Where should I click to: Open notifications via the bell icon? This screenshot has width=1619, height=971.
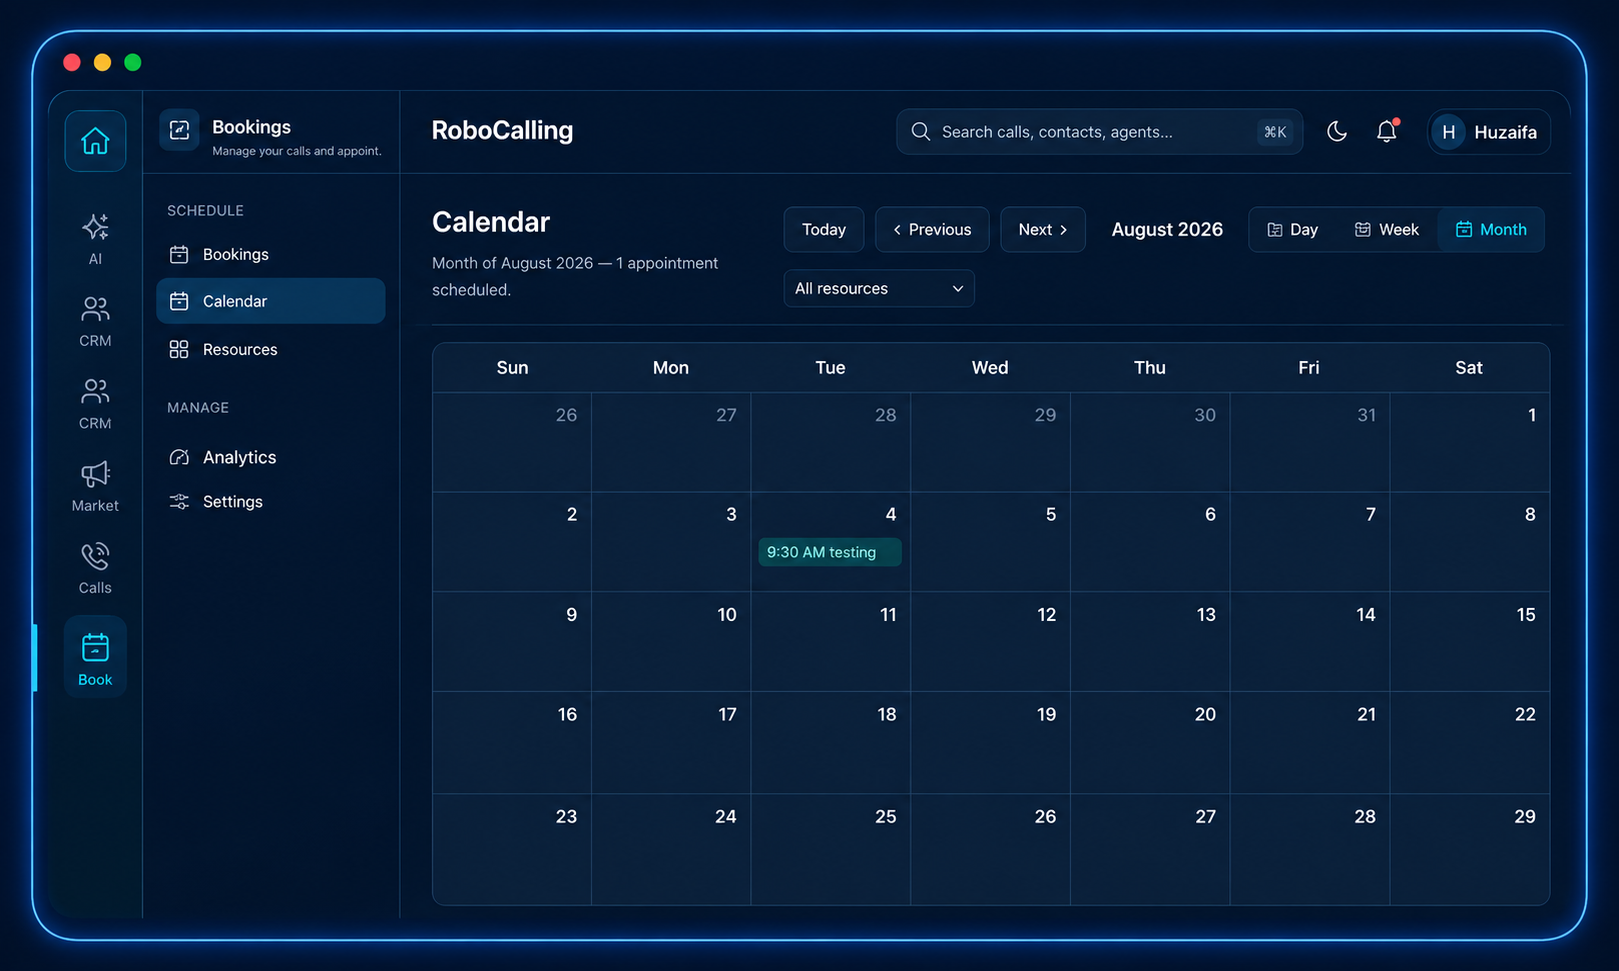pyautogui.click(x=1386, y=131)
